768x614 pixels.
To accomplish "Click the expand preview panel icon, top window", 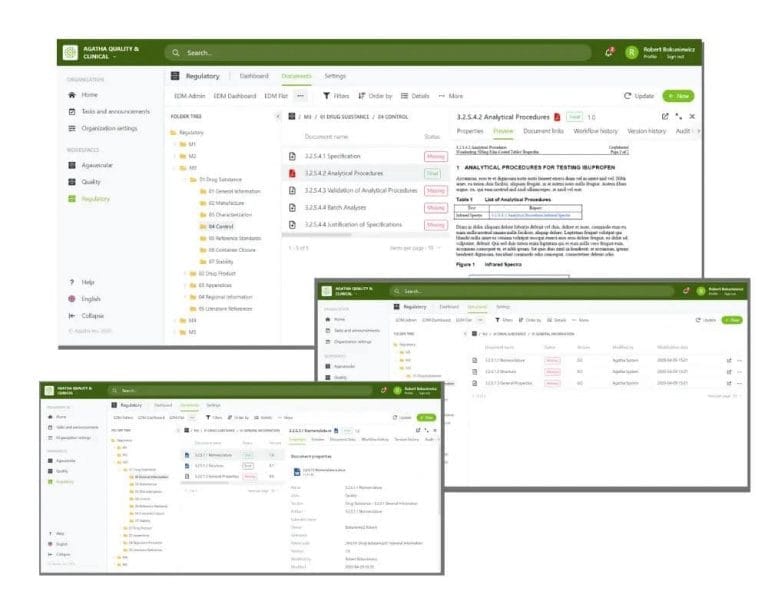I will [x=678, y=117].
